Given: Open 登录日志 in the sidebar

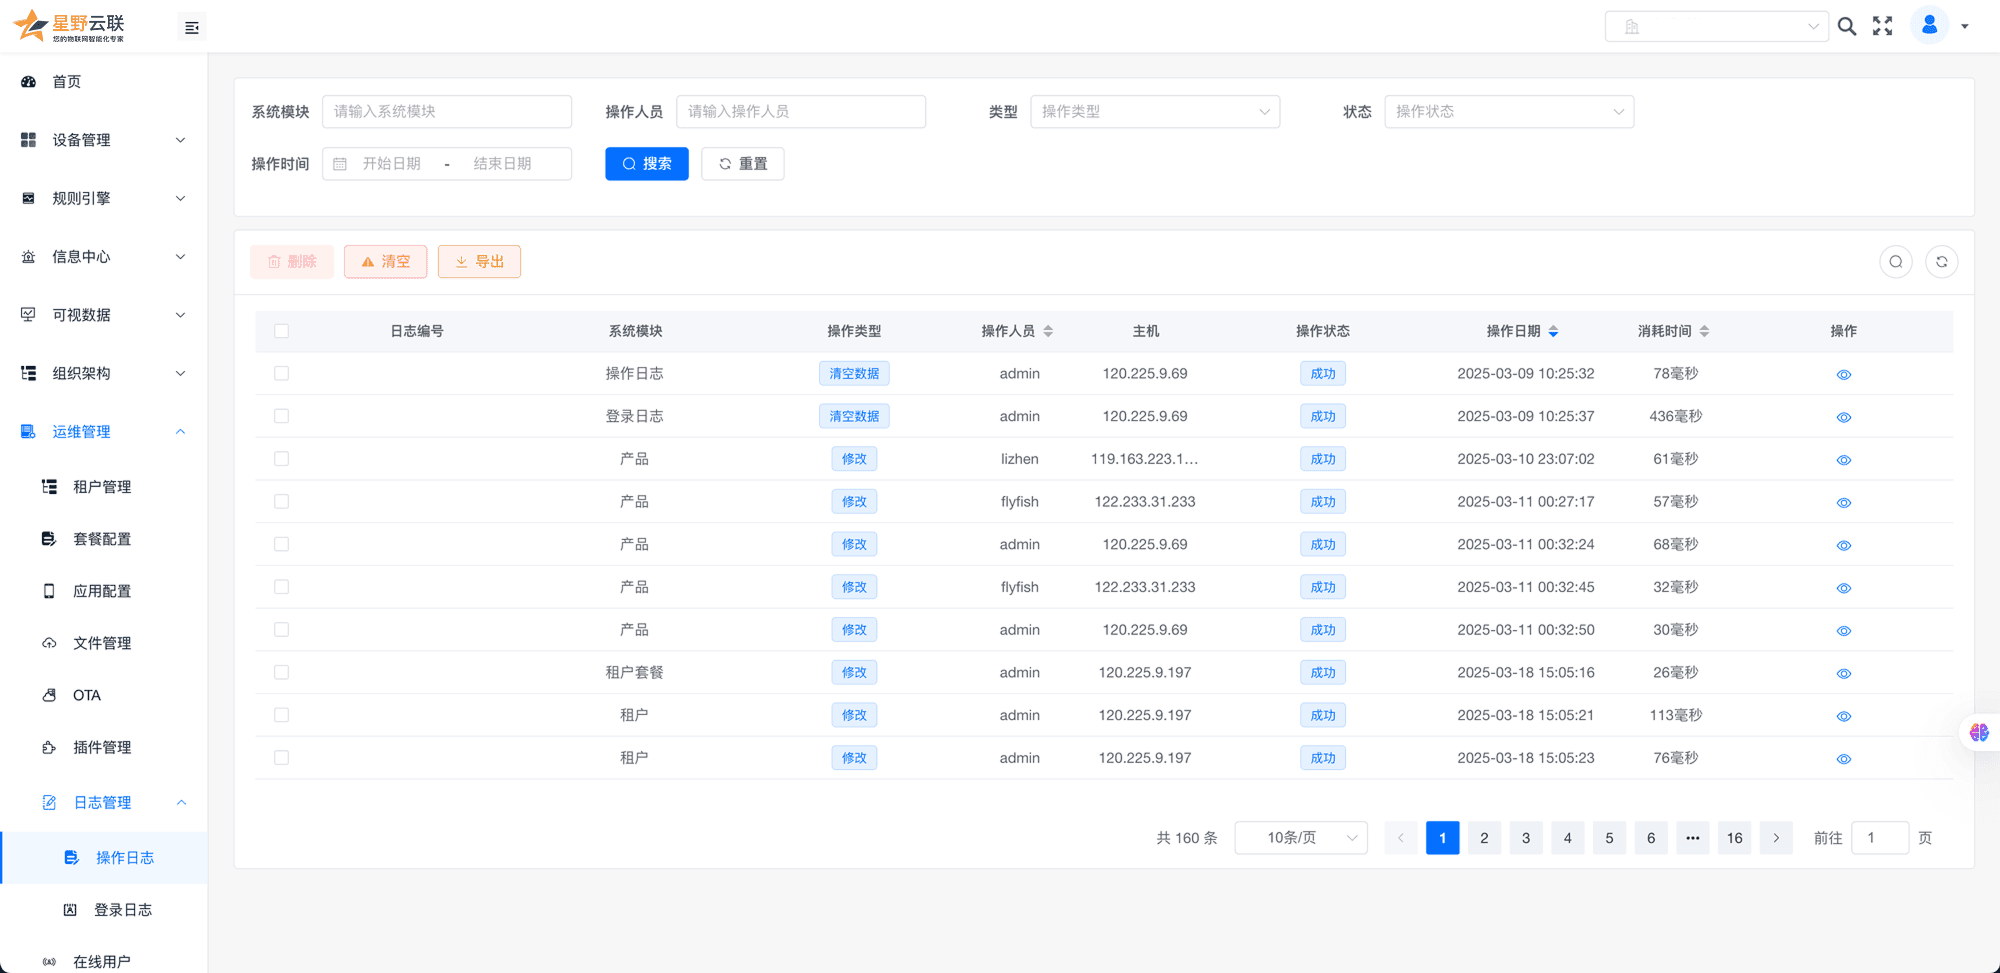Looking at the screenshot, I should (122, 910).
